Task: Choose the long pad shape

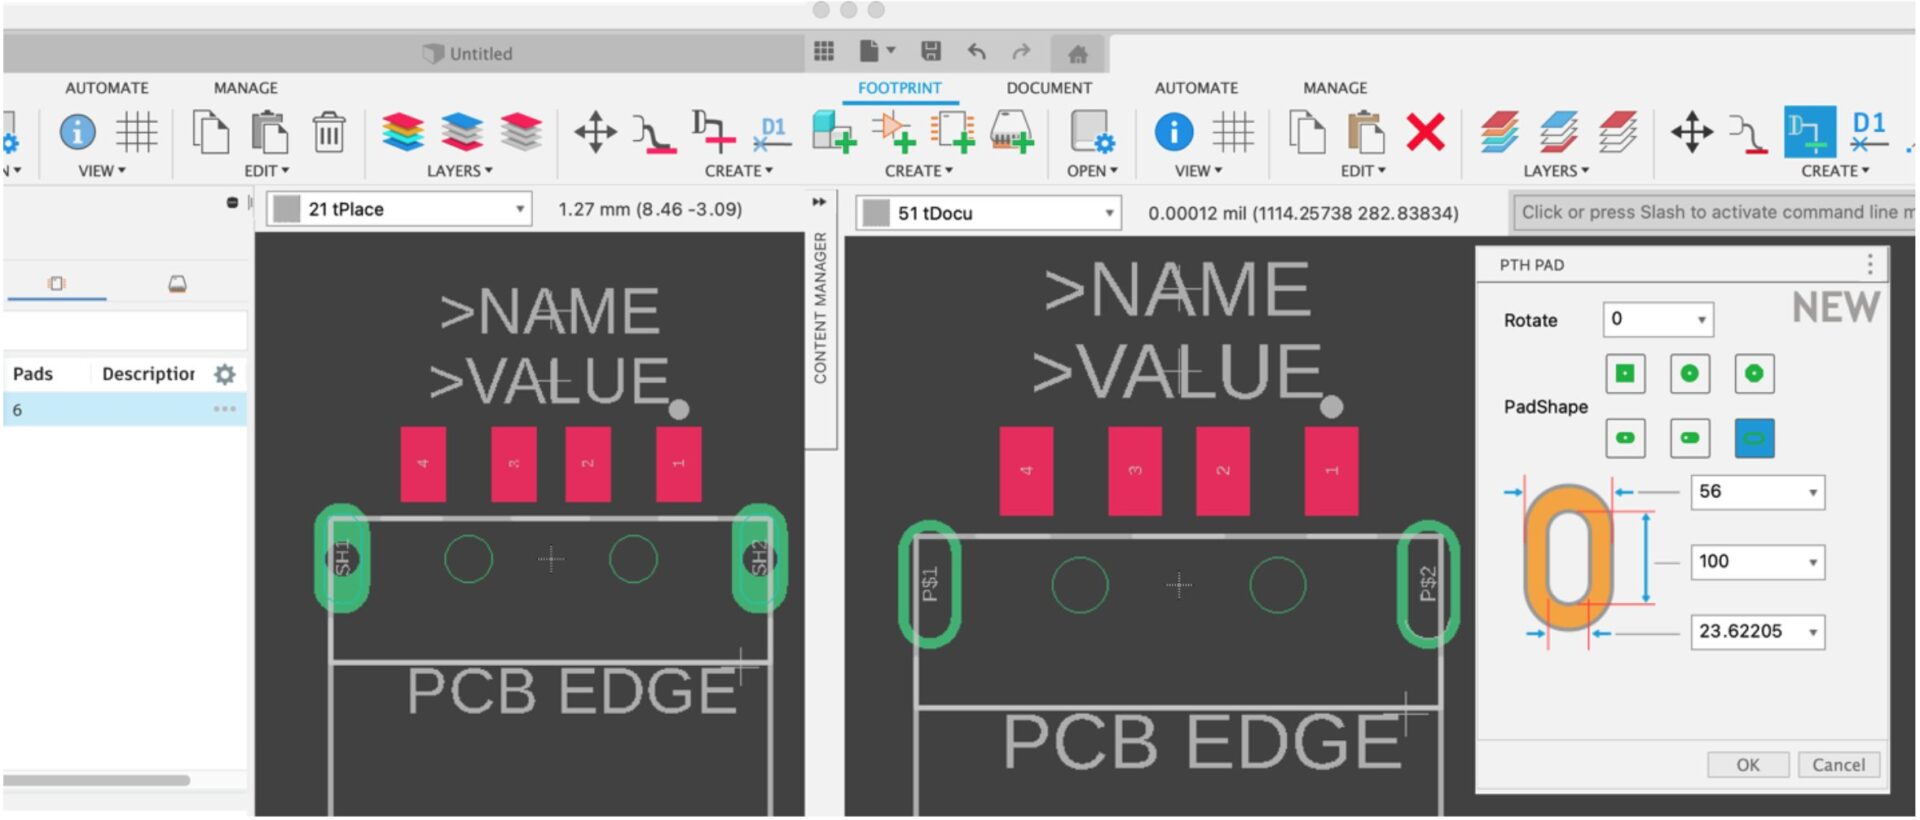Action: 1625,438
